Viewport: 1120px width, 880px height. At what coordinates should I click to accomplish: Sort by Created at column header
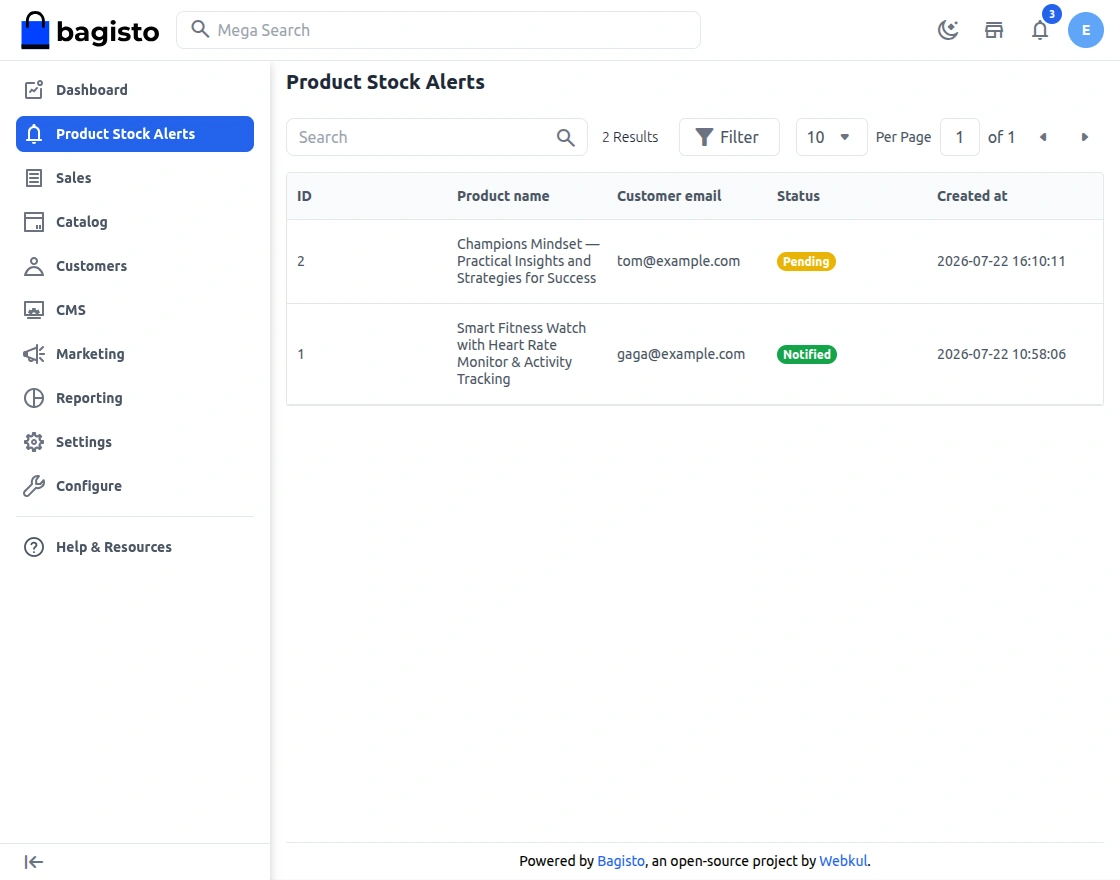click(972, 196)
